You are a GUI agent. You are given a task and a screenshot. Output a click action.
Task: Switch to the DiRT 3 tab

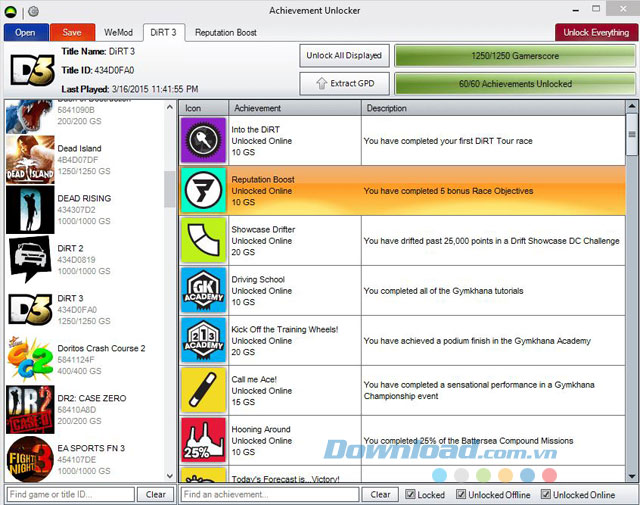[163, 32]
